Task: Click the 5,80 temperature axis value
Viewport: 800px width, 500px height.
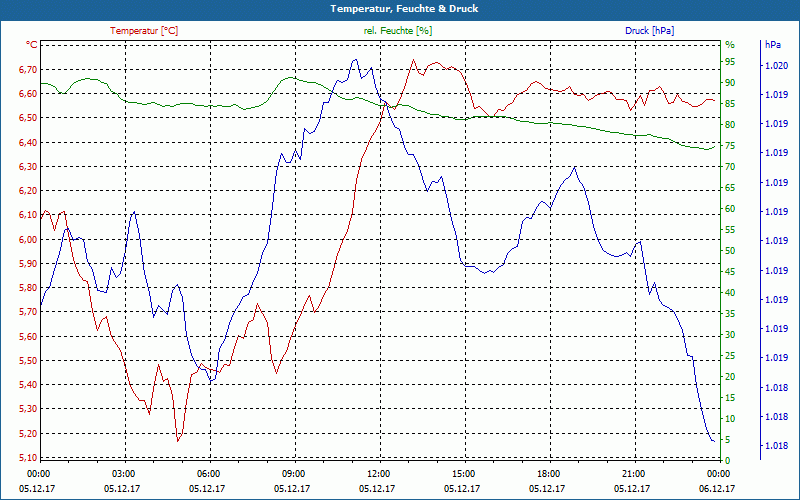Action: pos(28,288)
